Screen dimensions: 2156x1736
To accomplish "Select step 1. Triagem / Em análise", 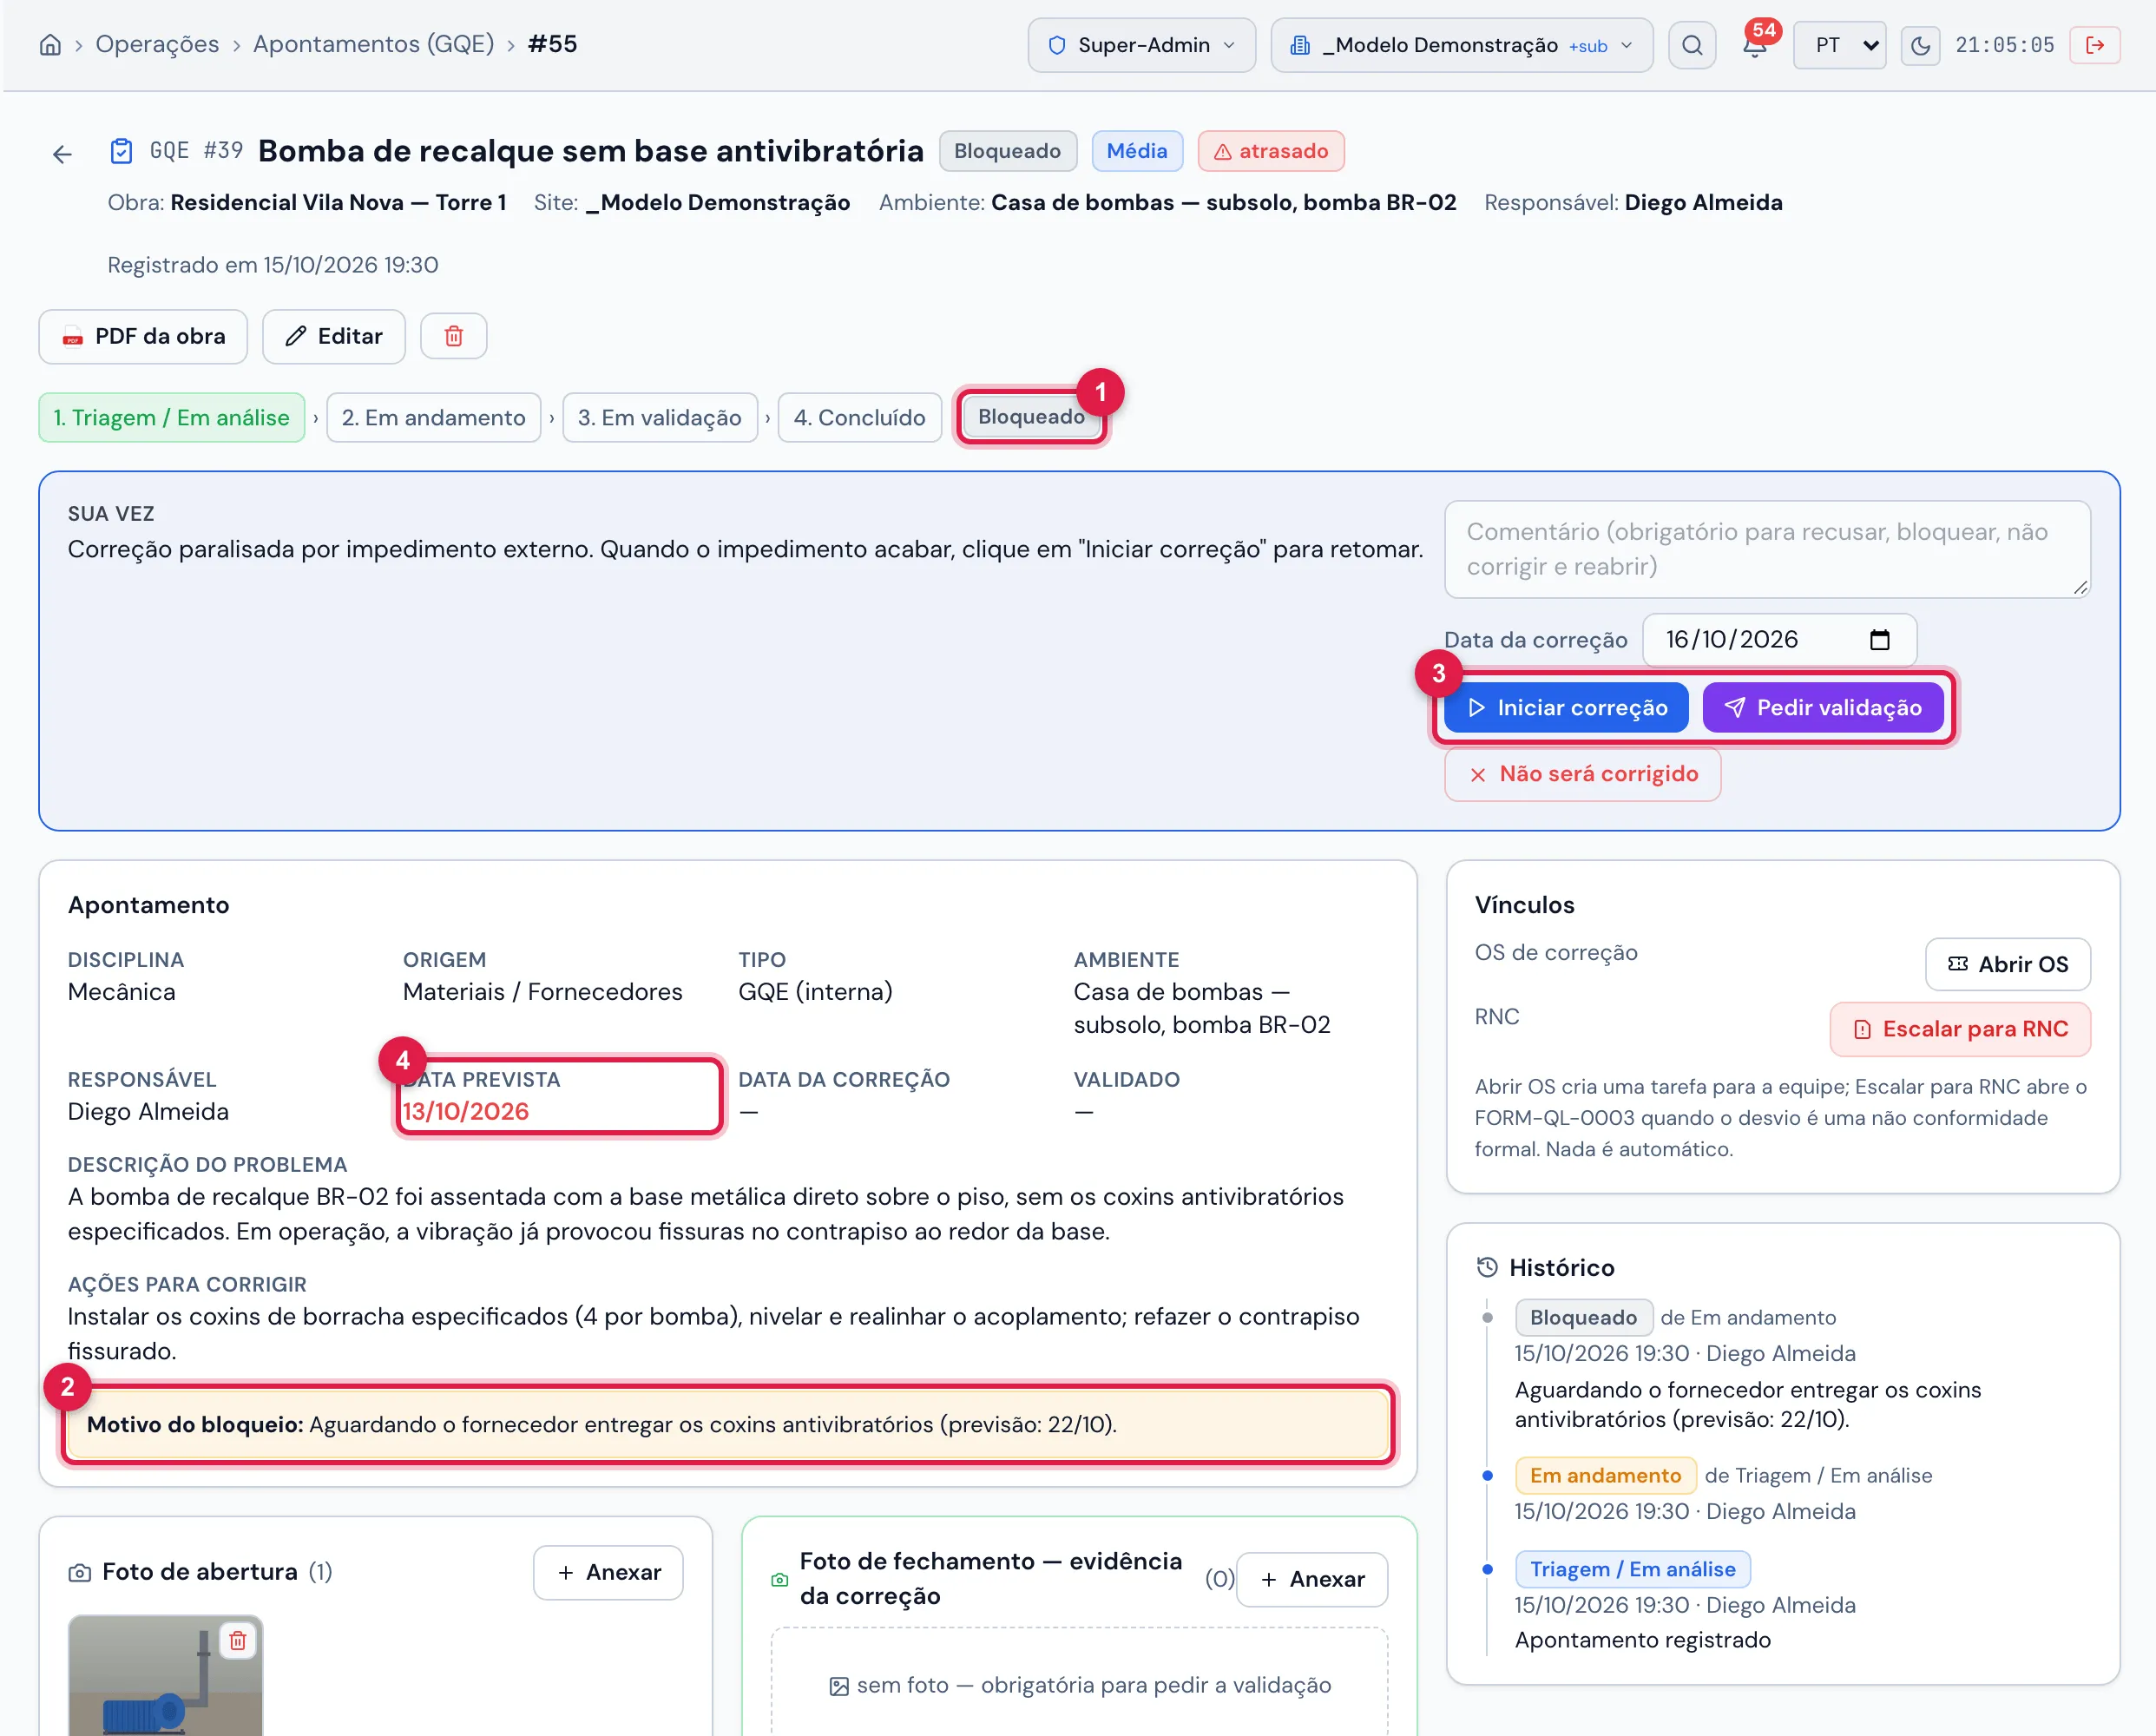I will click(x=172, y=417).
